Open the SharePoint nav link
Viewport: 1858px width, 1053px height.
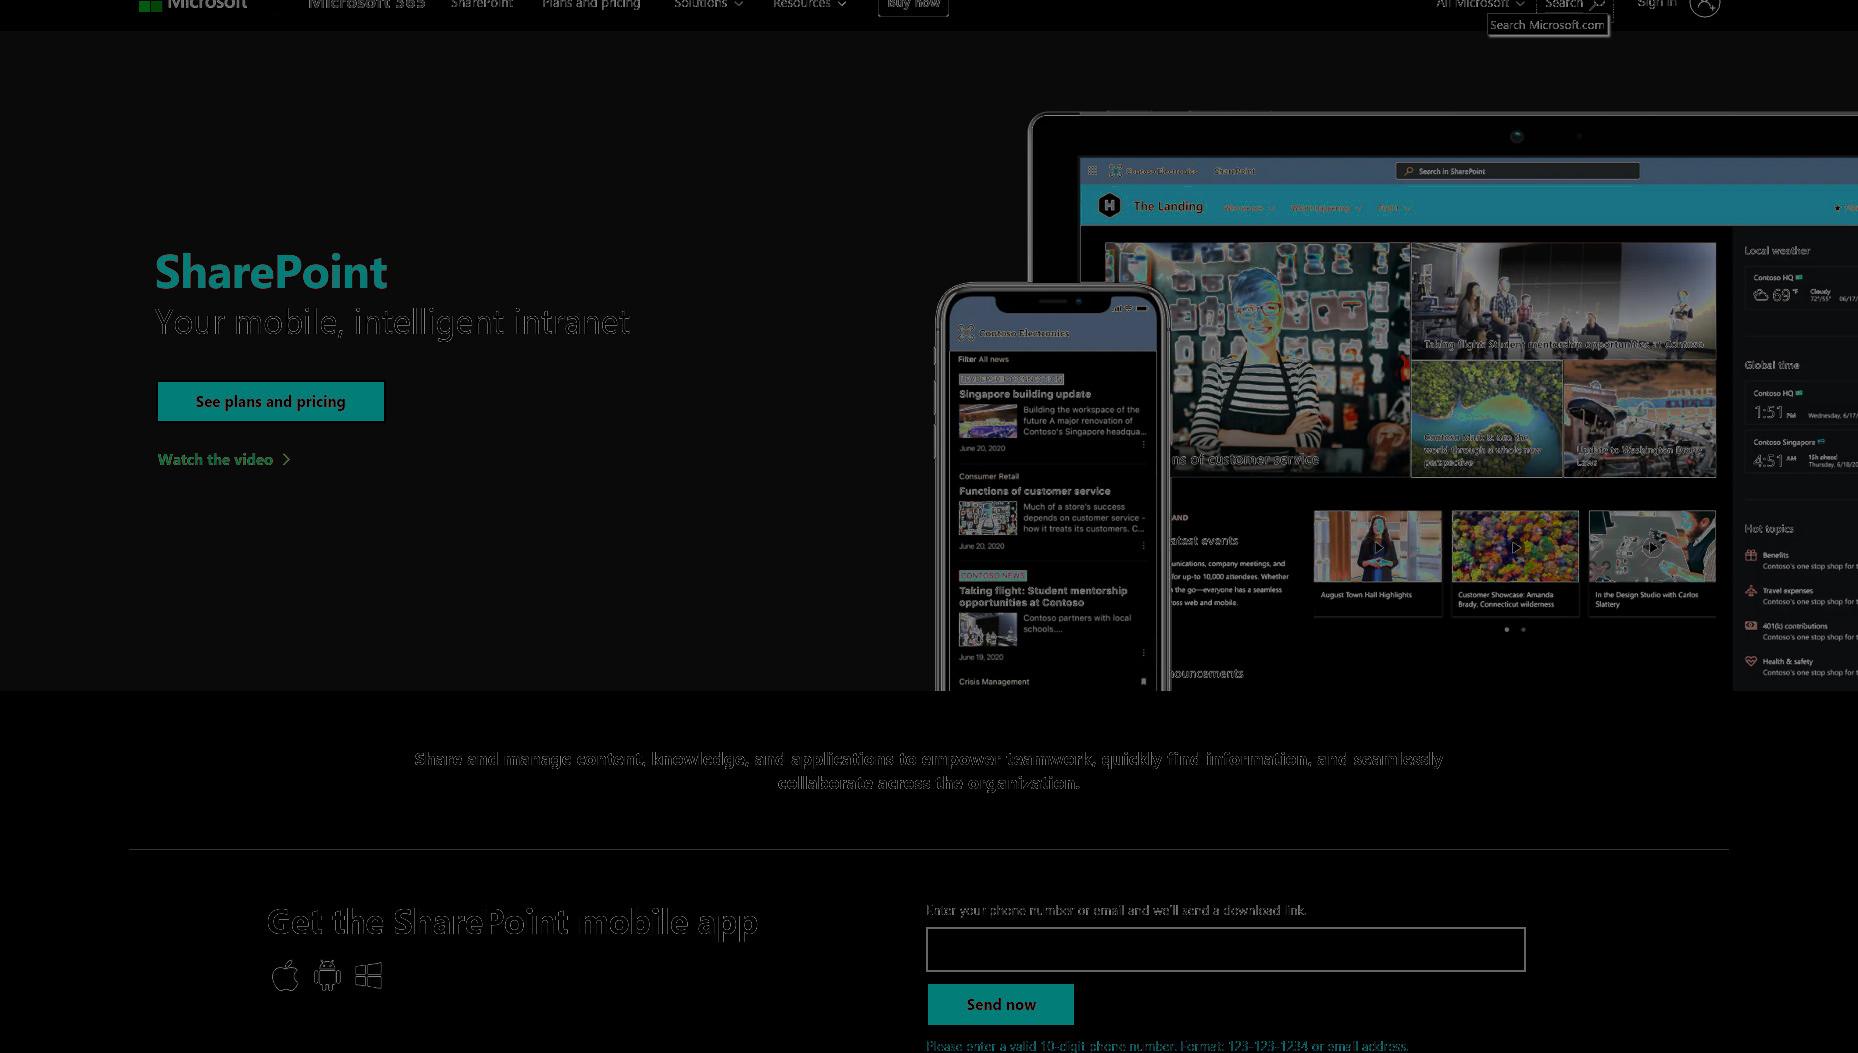[x=482, y=4]
